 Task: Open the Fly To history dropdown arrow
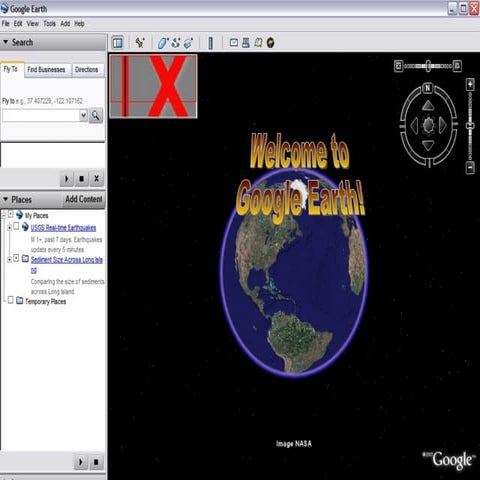click(x=83, y=115)
